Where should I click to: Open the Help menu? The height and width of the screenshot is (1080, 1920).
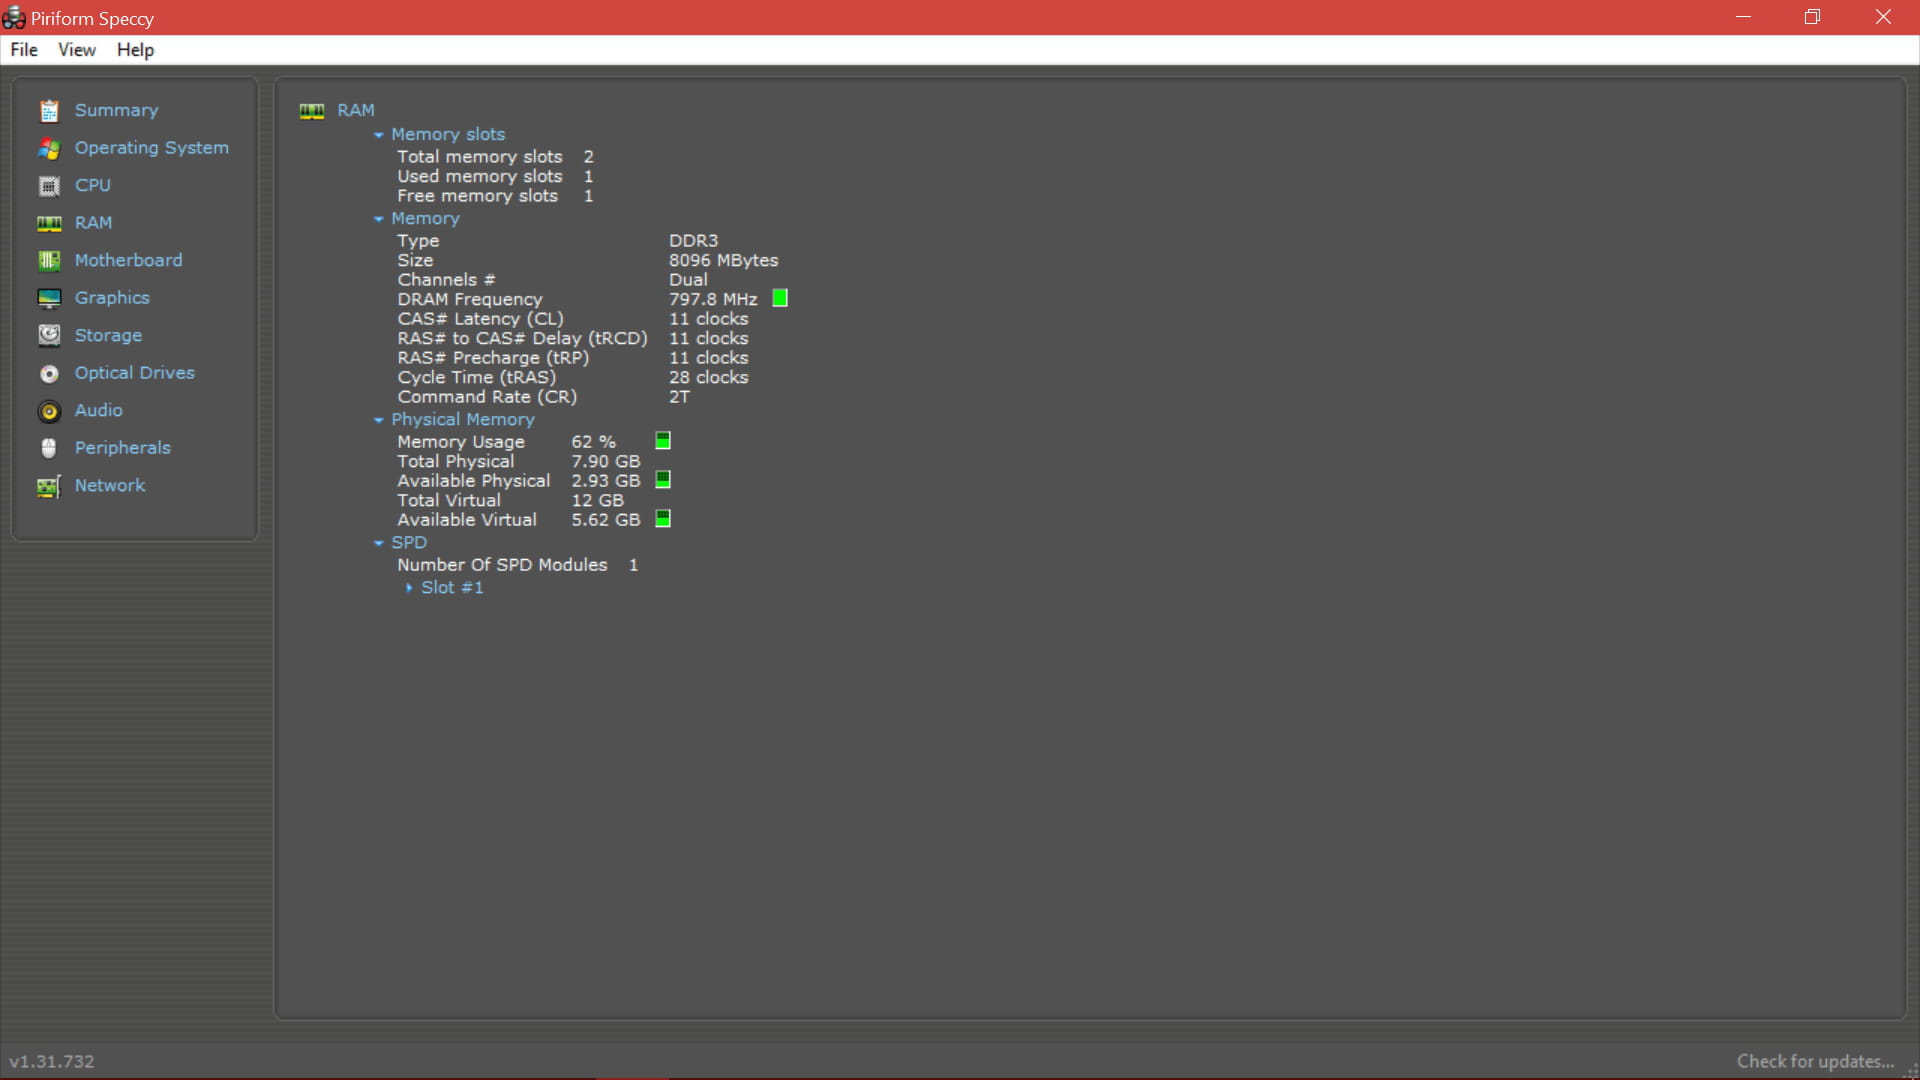(135, 50)
